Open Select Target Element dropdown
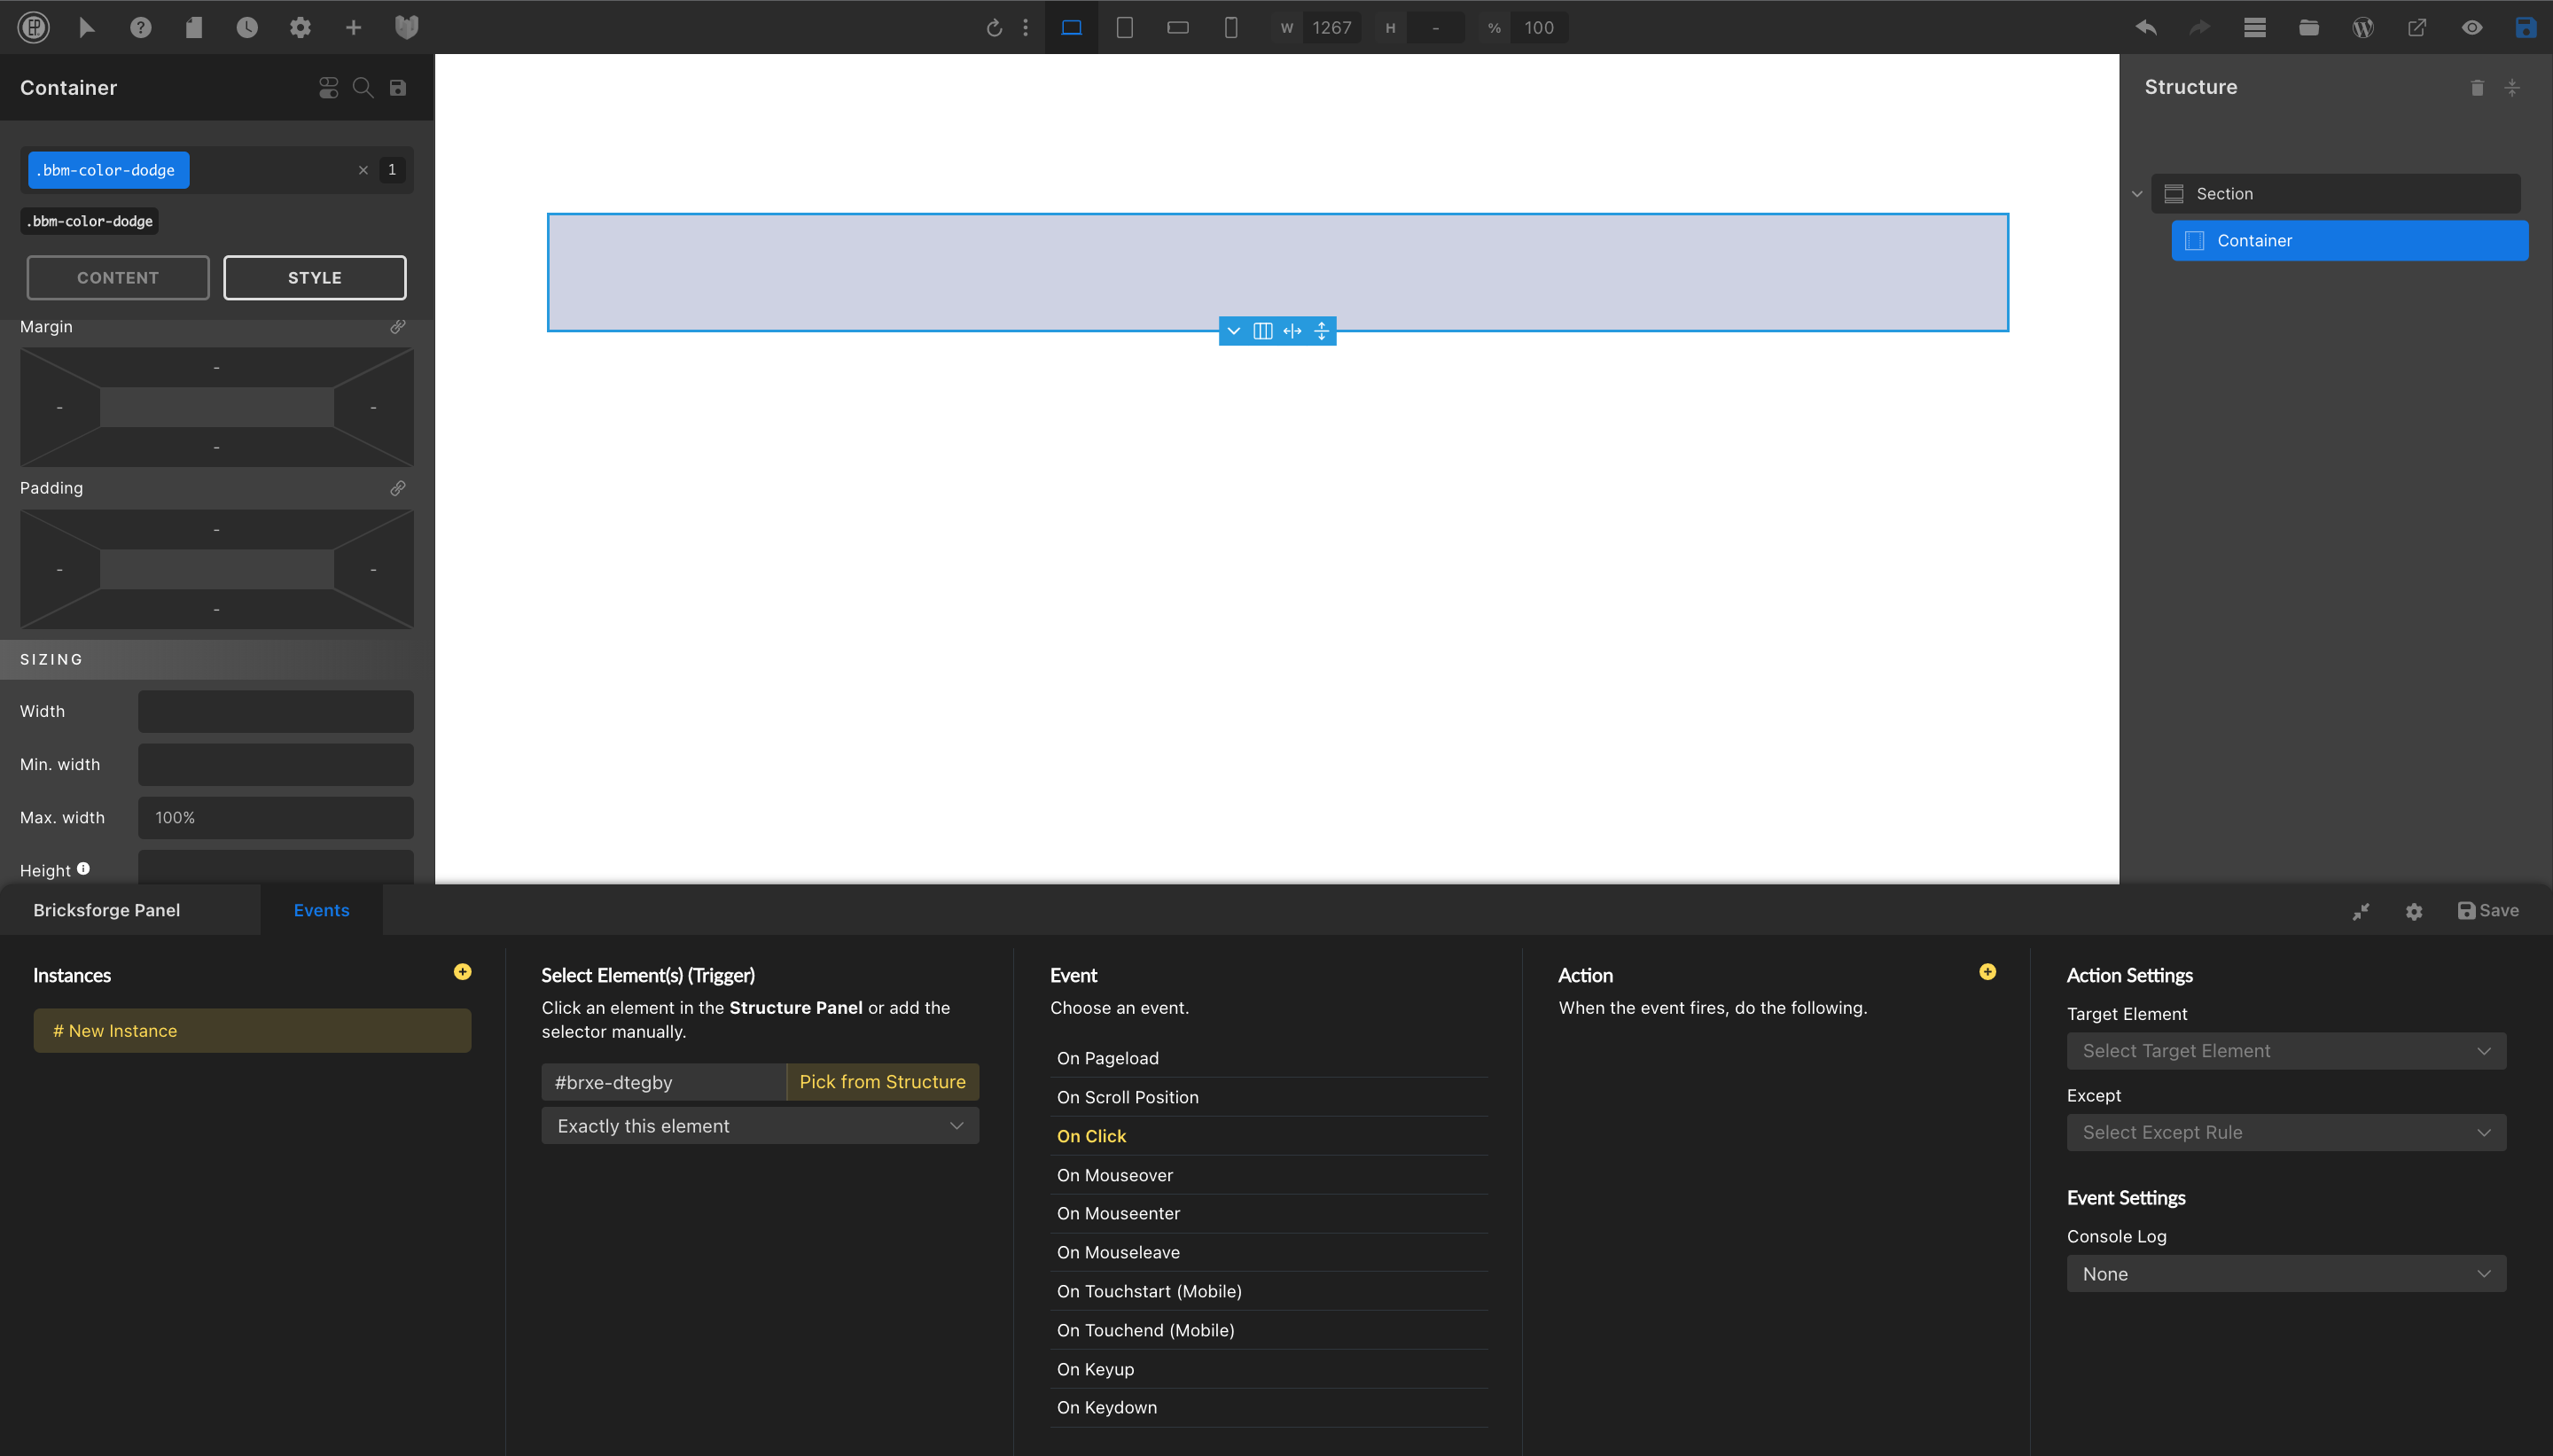The image size is (2553, 1456). (2285, 1051)
